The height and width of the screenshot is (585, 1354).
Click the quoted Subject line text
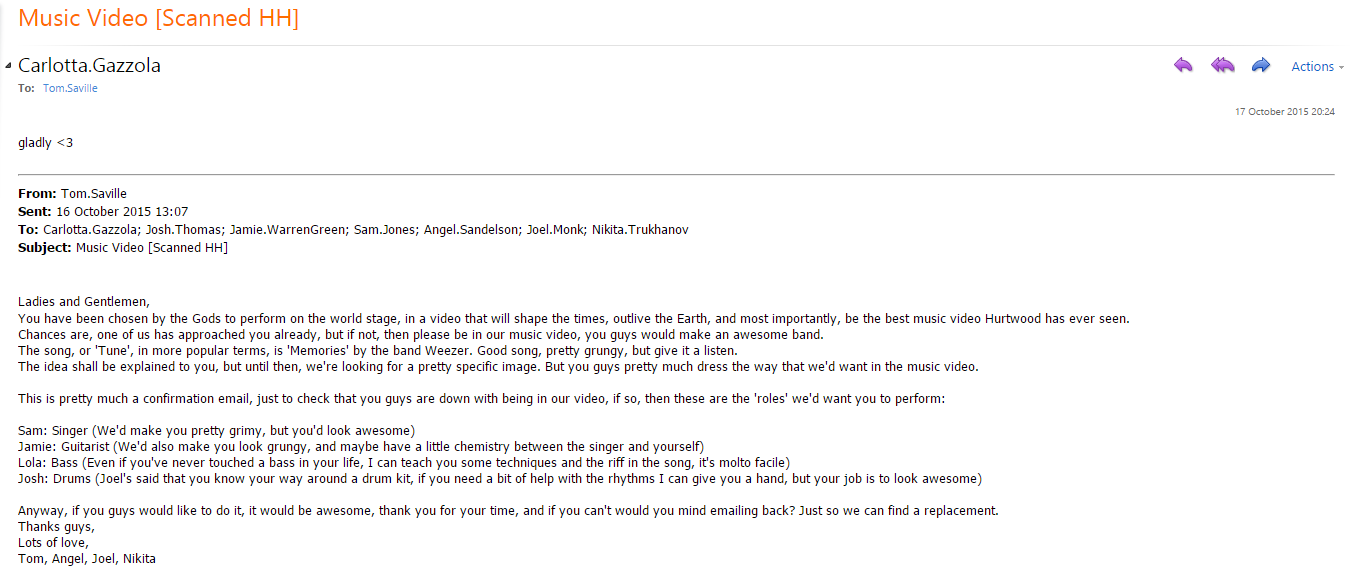click(x=152, y=248)
